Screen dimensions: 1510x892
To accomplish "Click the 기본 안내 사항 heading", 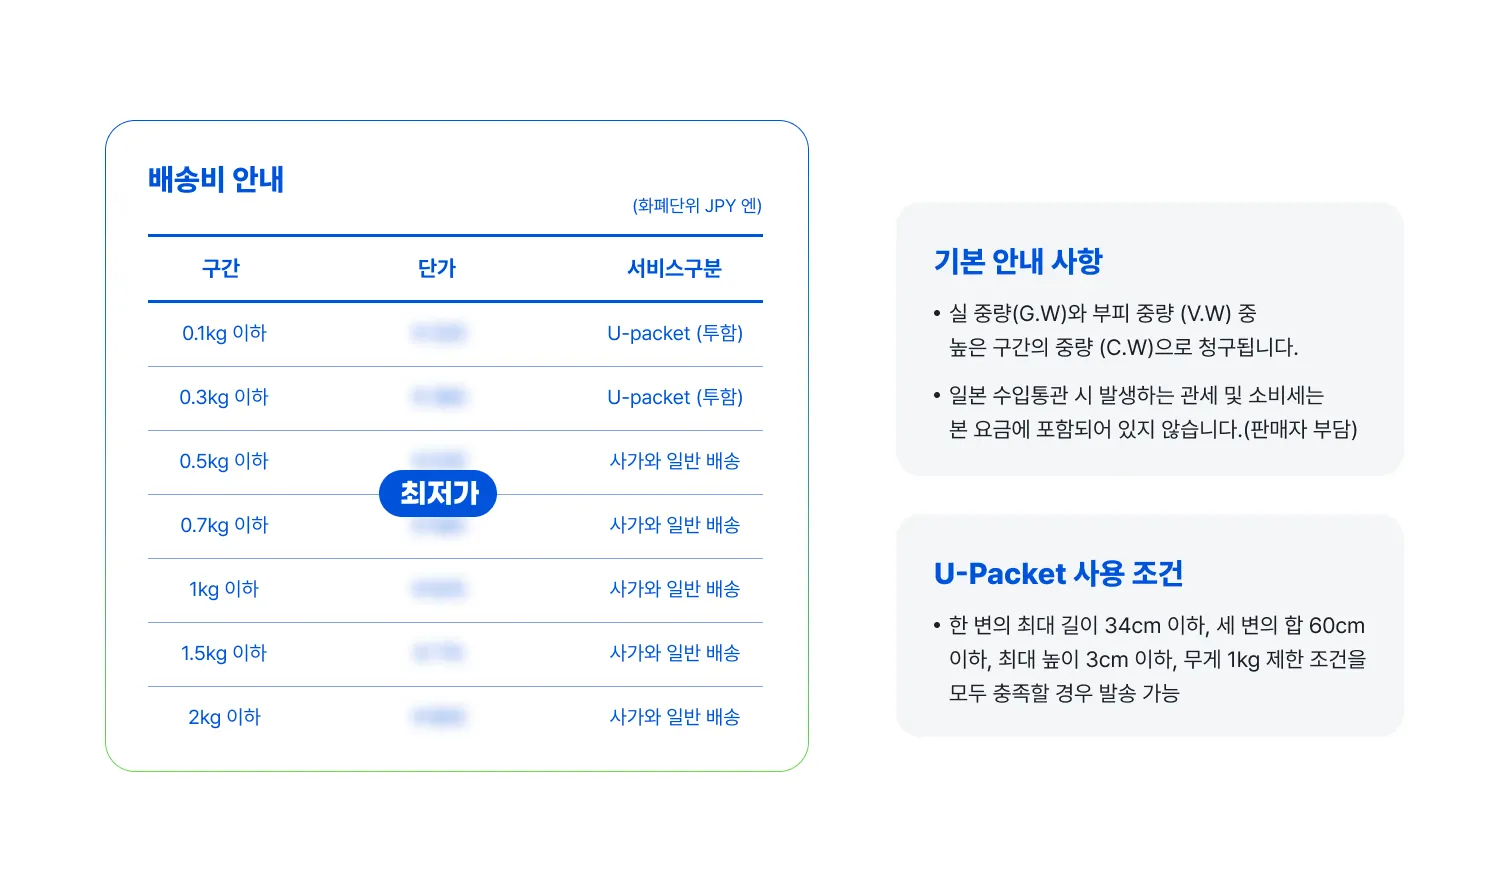I will tap(1018, 261).
